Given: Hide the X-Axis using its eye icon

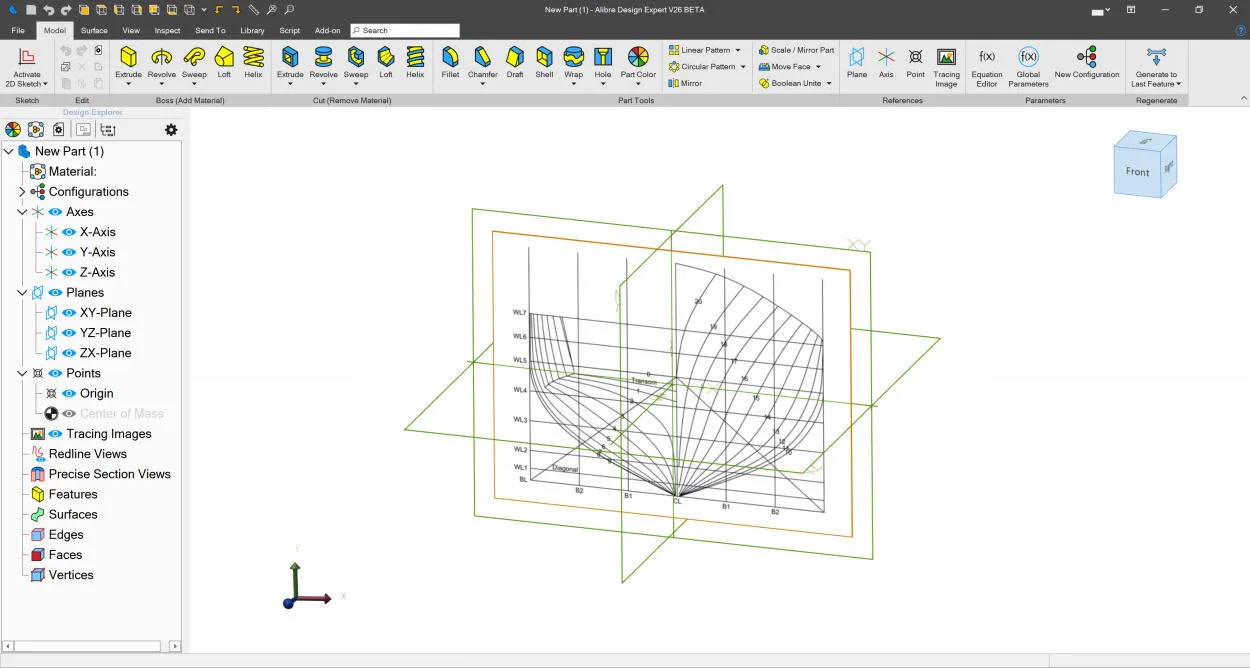Looking at the screenshot, I should click(70, 232).
